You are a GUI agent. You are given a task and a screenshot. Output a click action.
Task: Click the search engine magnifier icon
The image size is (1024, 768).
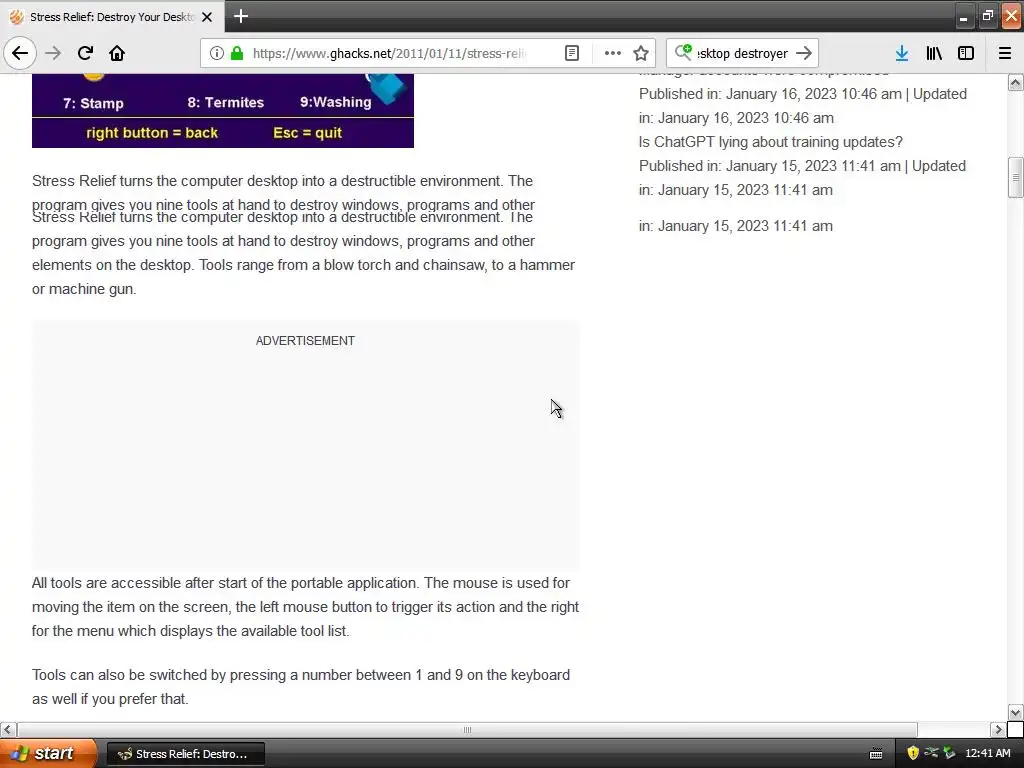point(683,52)
